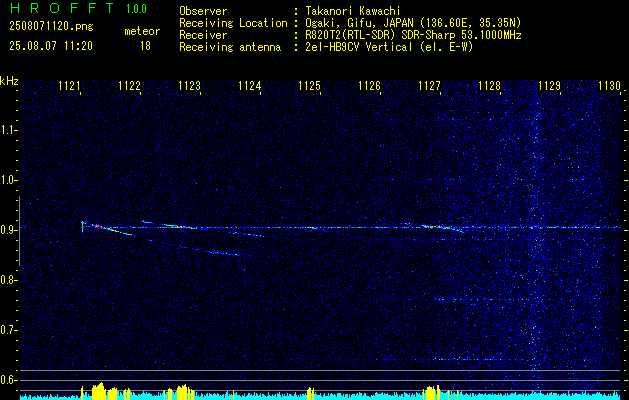Click the yellow power peak under 1127
This screenshot has width=629, height=400.
(432, 392)
